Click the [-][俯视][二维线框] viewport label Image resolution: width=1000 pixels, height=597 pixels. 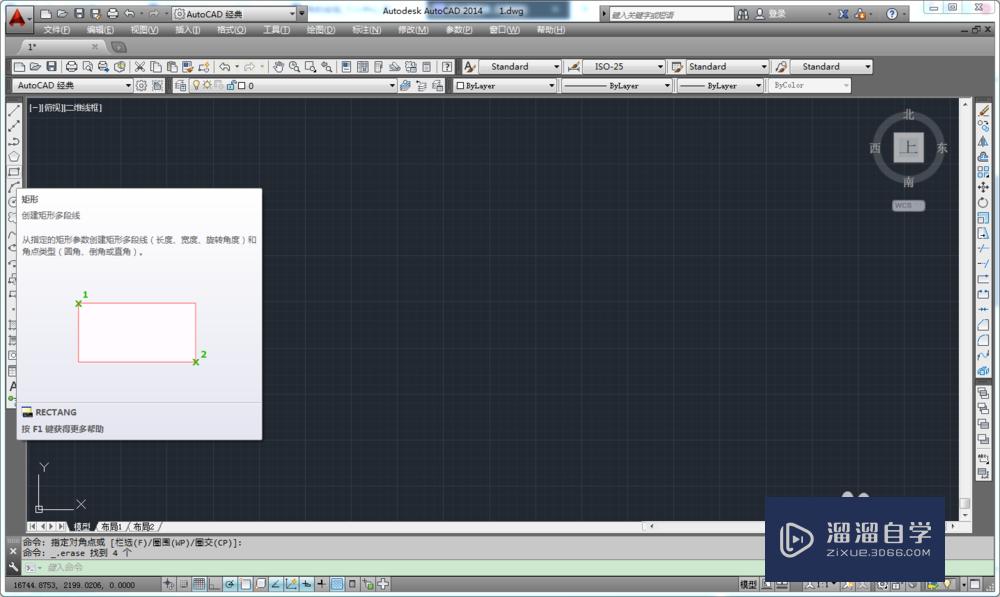[66, 108]
